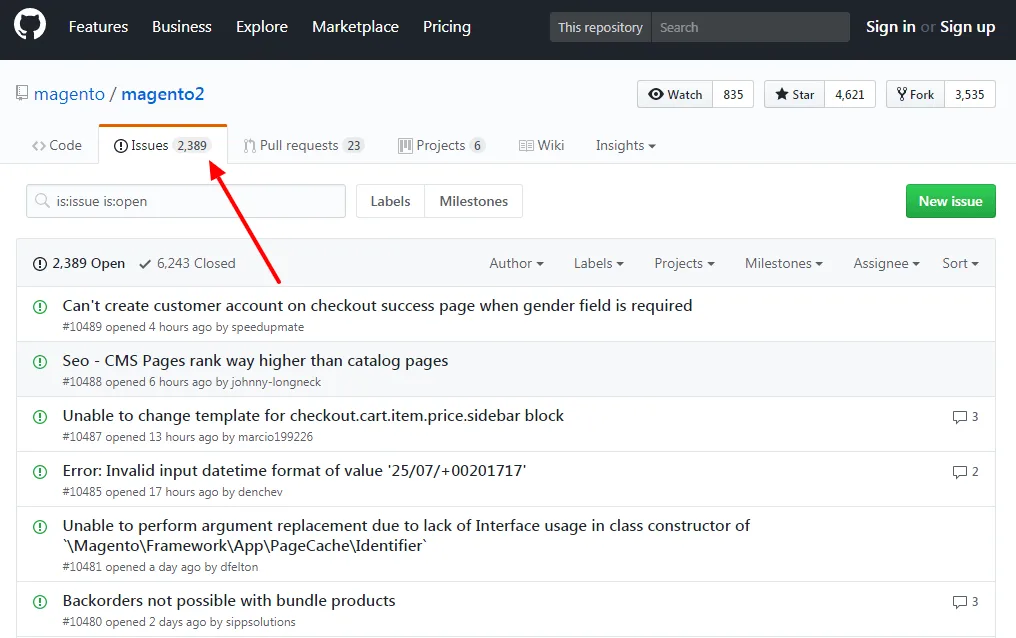Open Features in top navigation
Image resolution: width=1016 pixels, height=638 pixels.
coord(98,27)
